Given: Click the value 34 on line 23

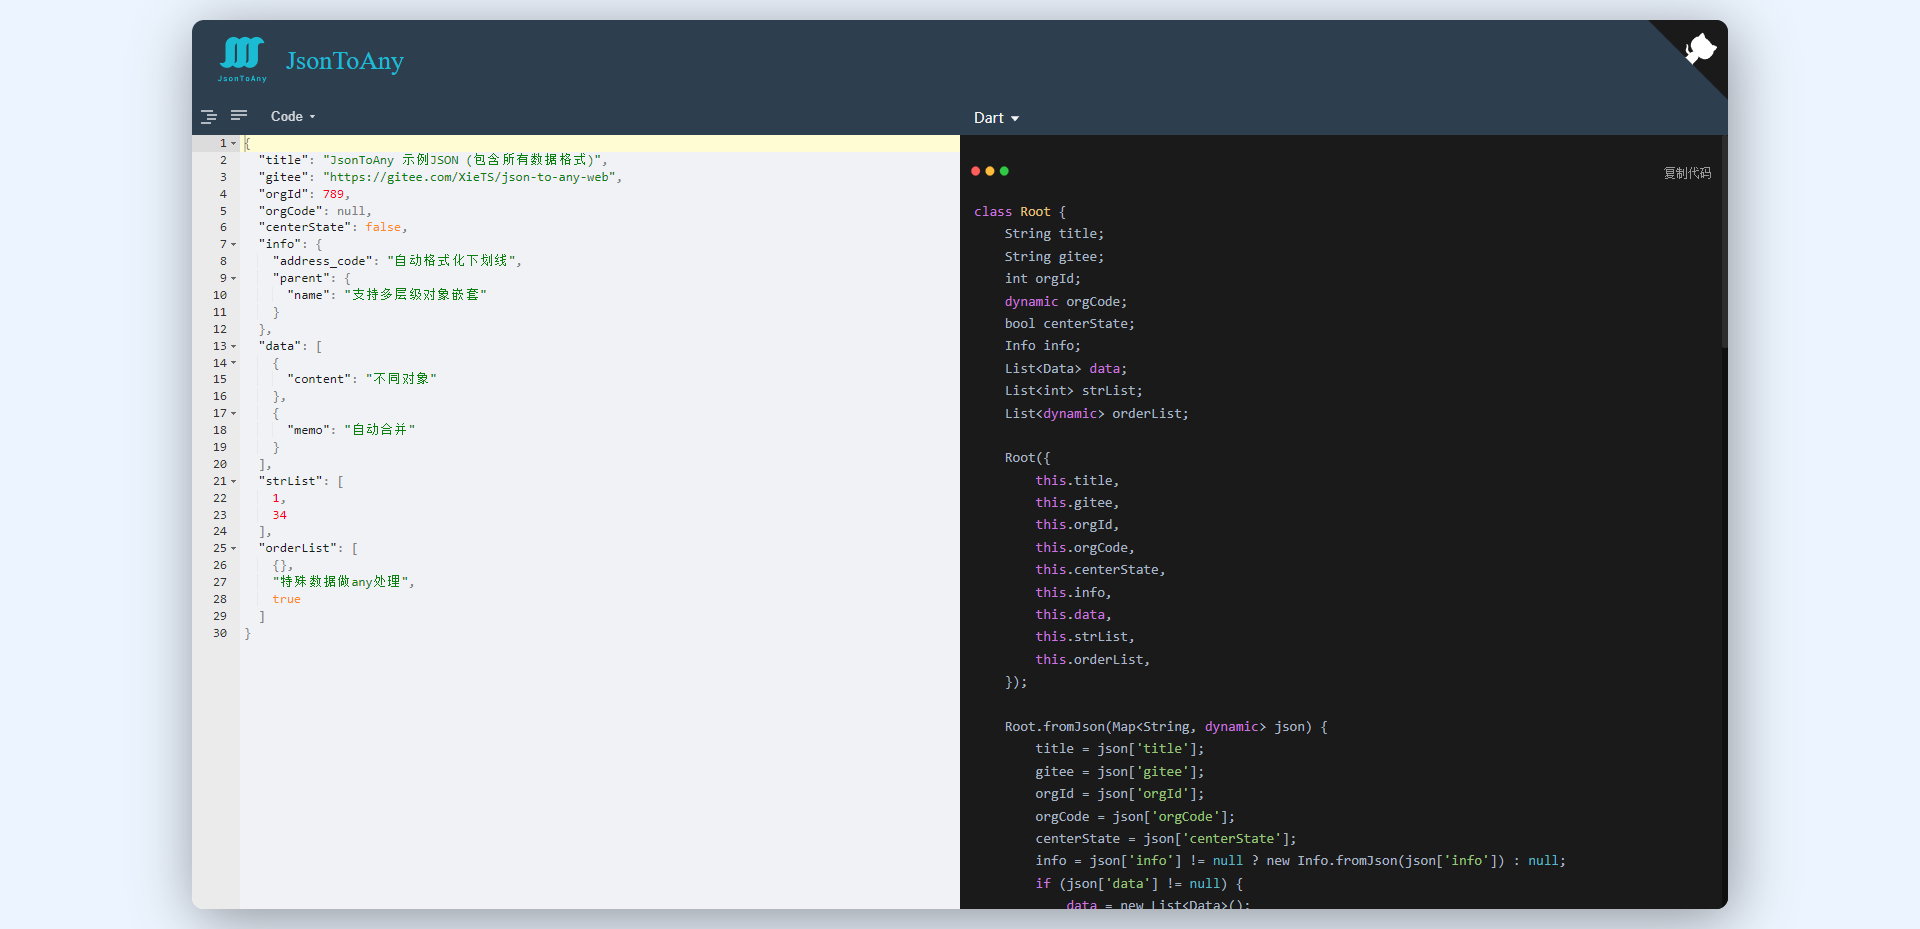Looking at the screenshot, I should point(280,515).
